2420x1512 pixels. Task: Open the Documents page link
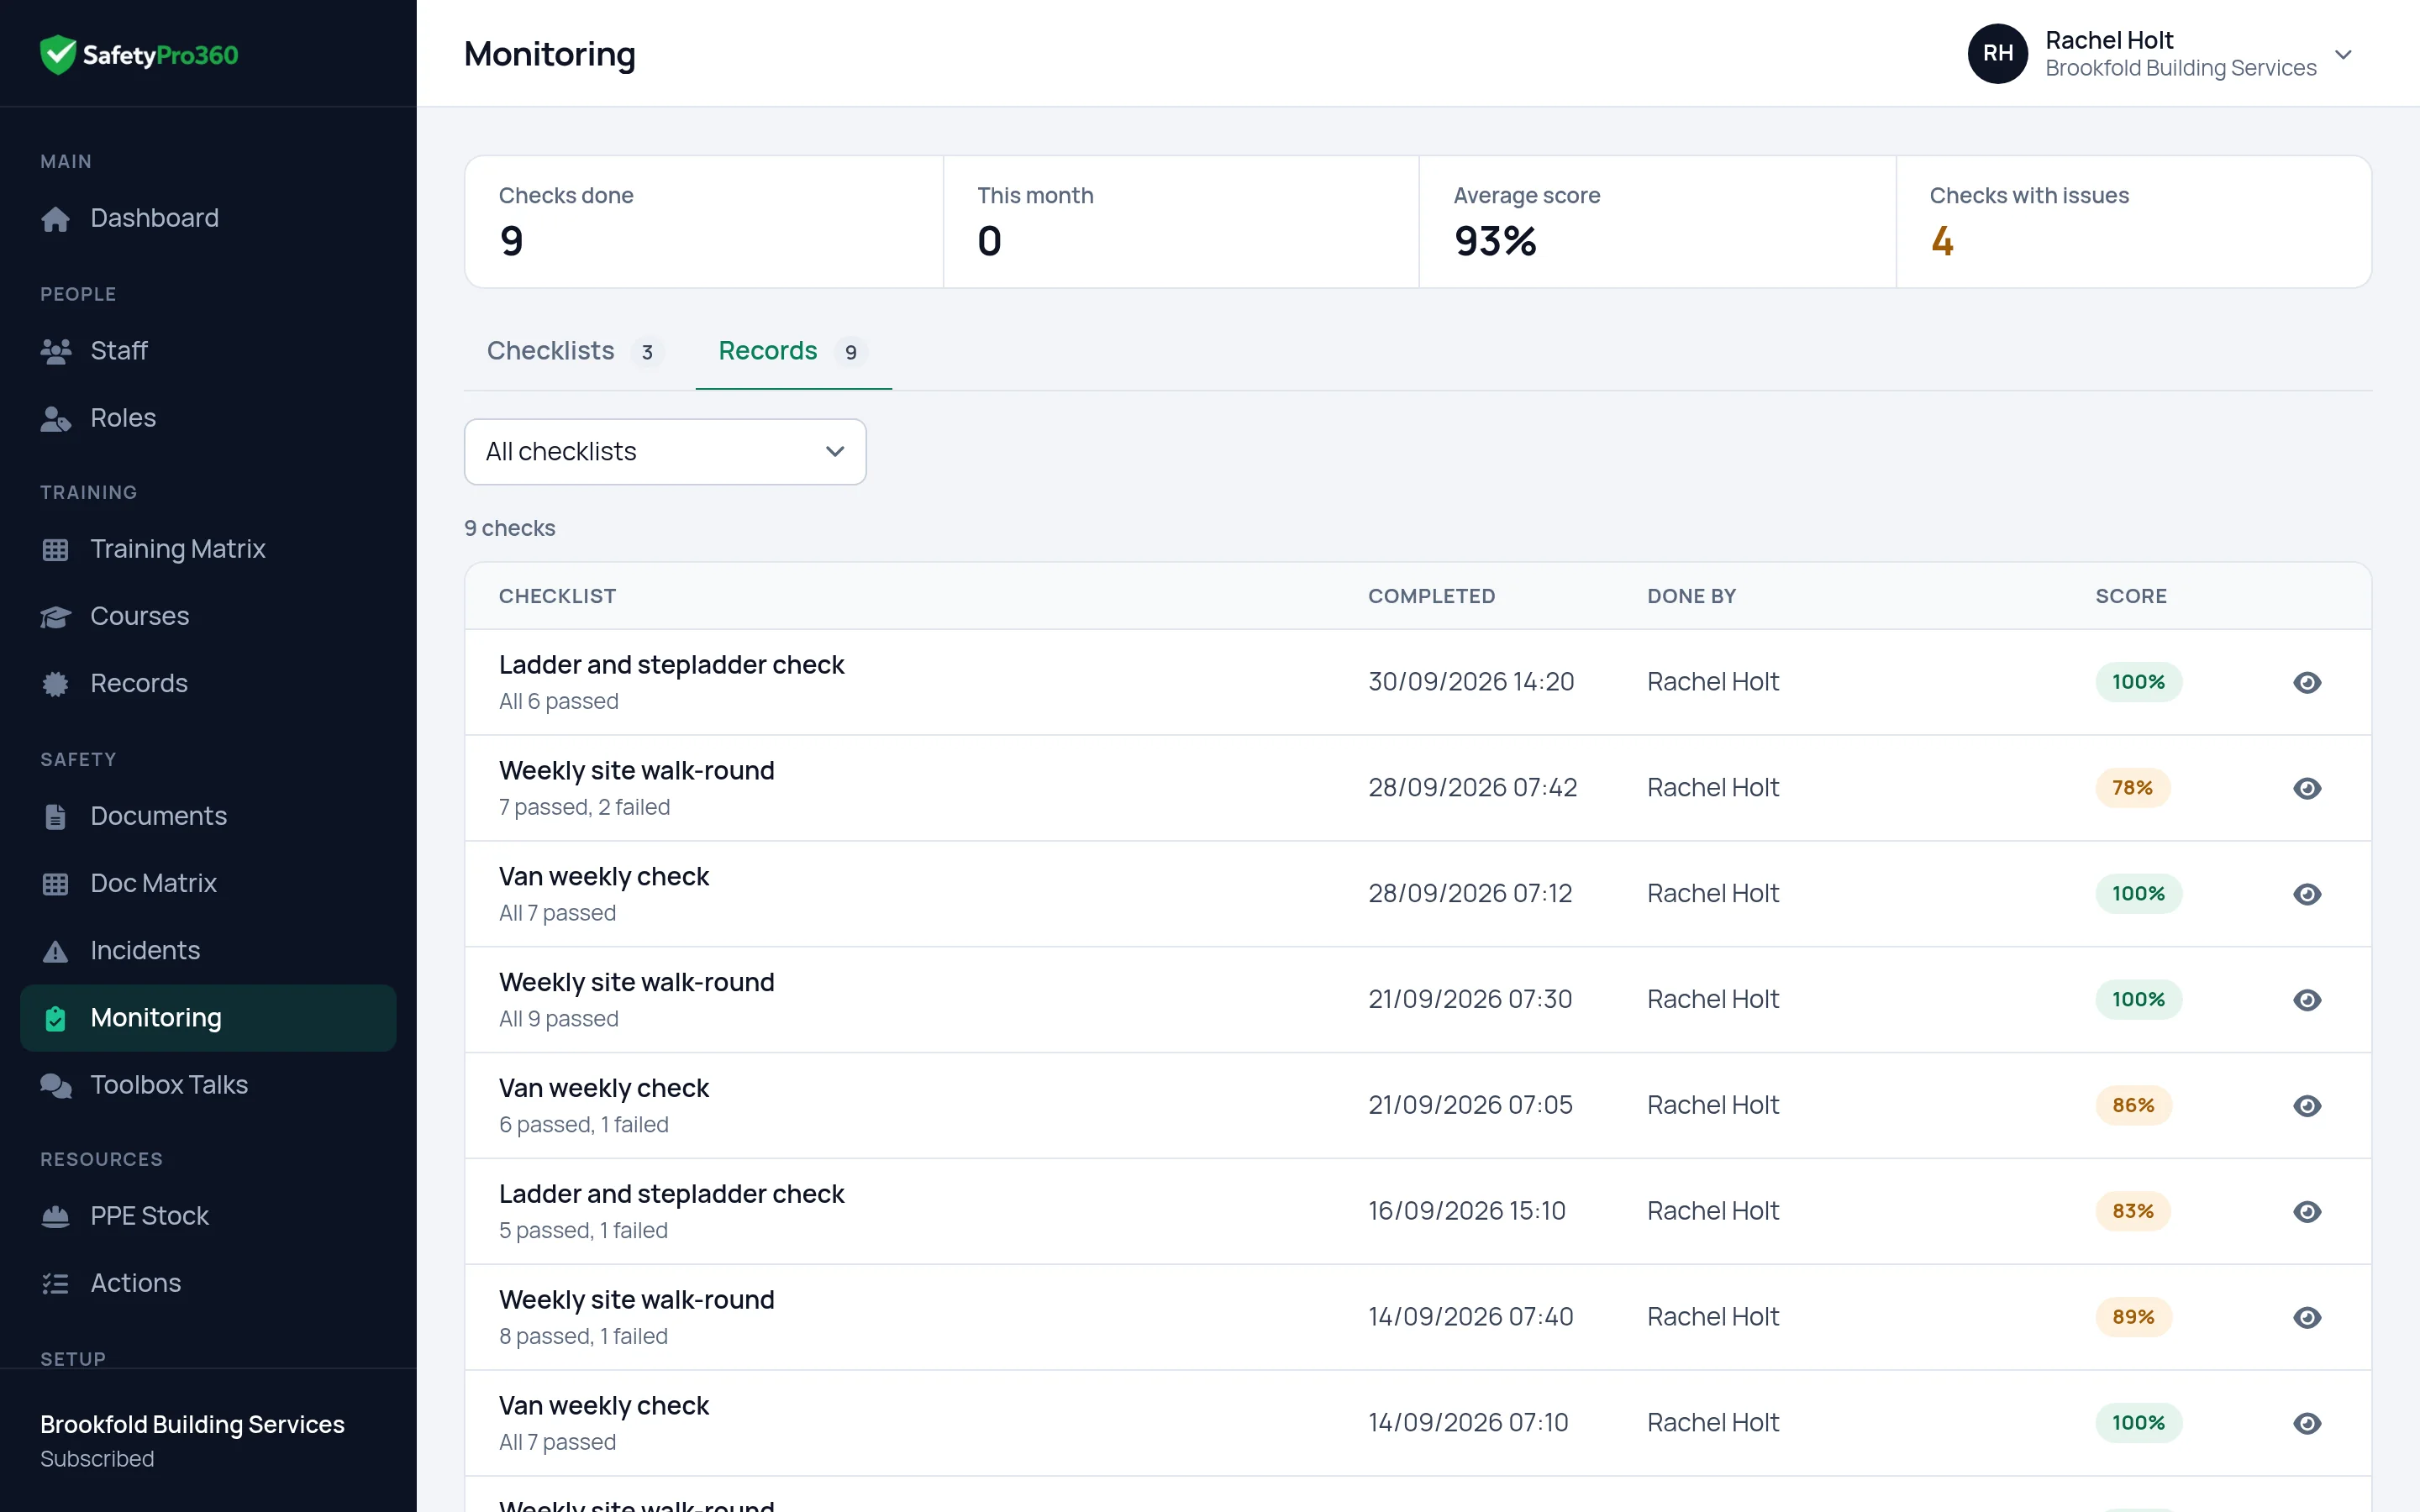pyautogui.click(x=208, y=816)
